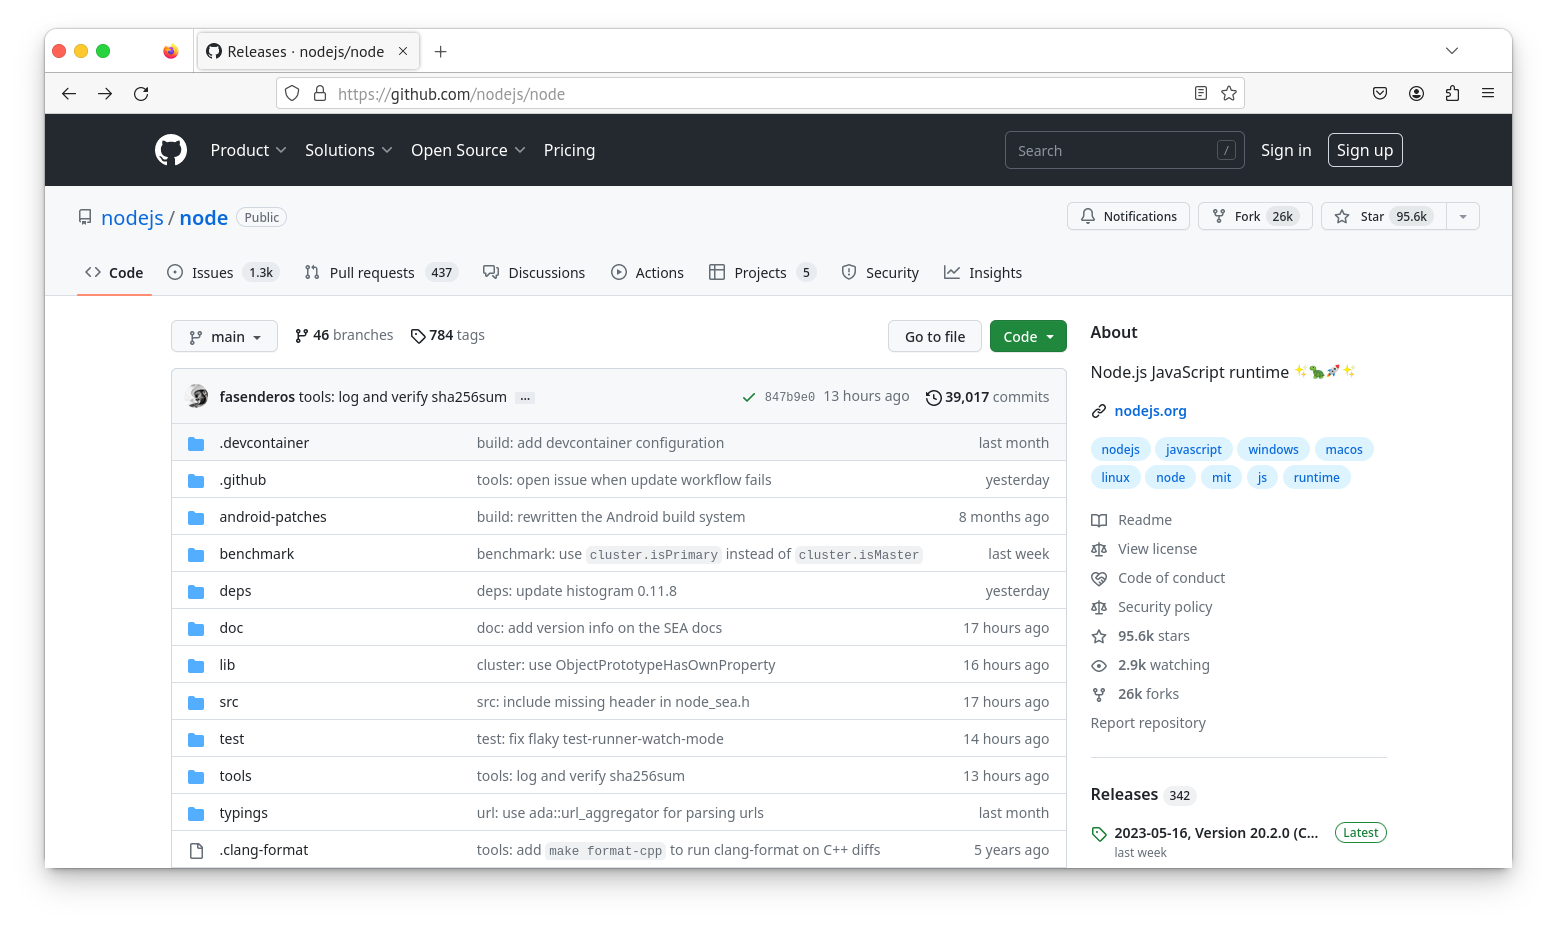Switch to the Actions tab
The width and height of the screenshot is (1557, 929).
point(647,273)
